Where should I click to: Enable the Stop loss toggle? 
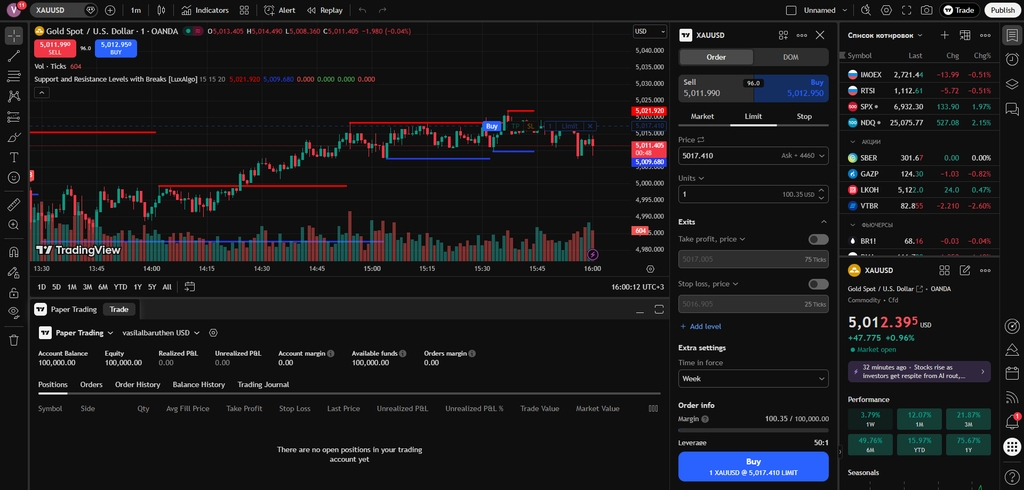[818, 284]
